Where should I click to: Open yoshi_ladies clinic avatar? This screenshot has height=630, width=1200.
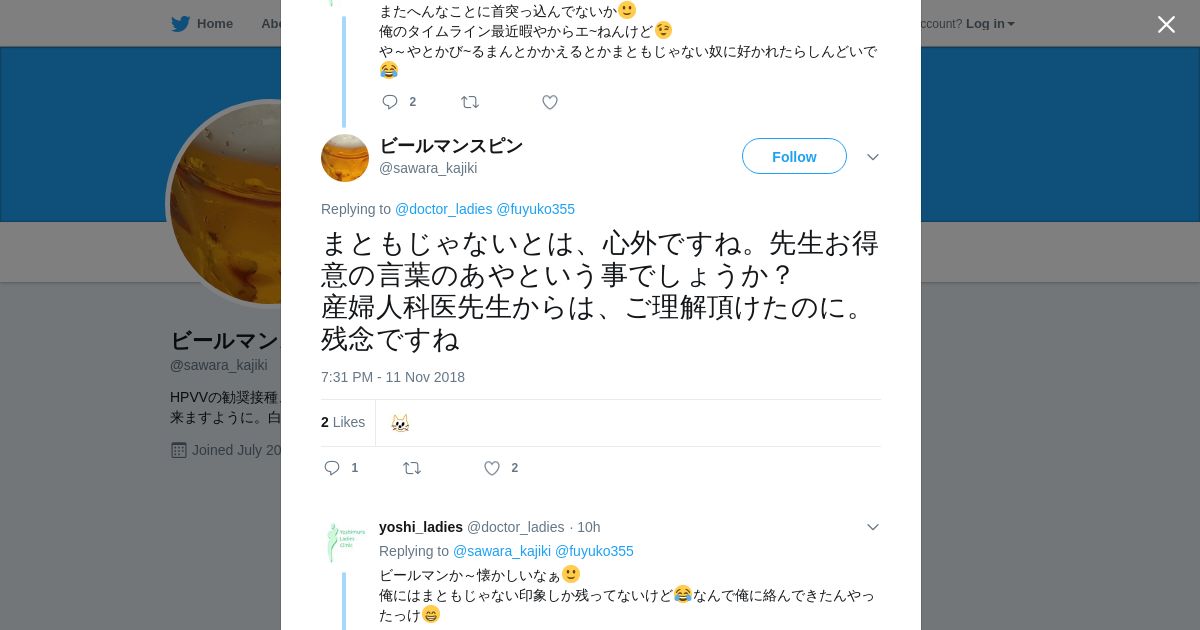click(x=345, y=541)
